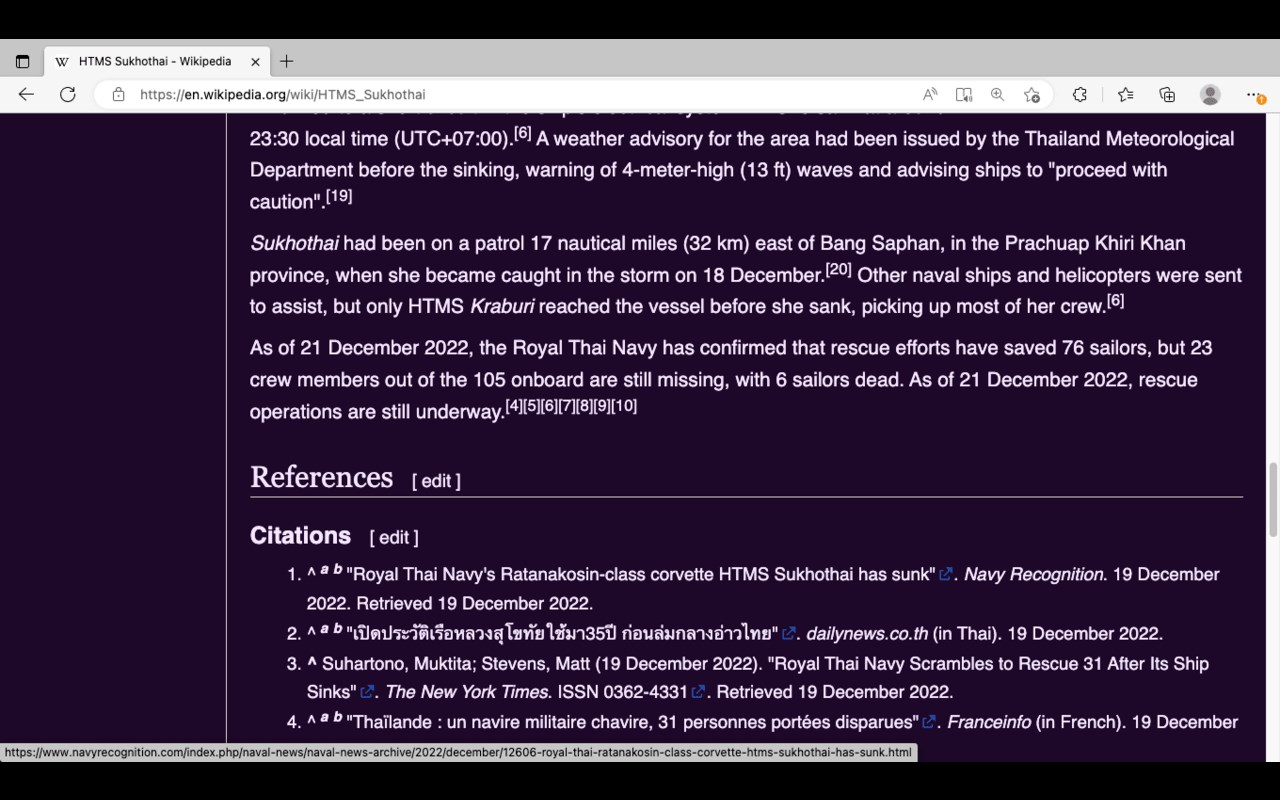
Task: Jump up via caret of citation 3
Action: click(x=312, y=663)
